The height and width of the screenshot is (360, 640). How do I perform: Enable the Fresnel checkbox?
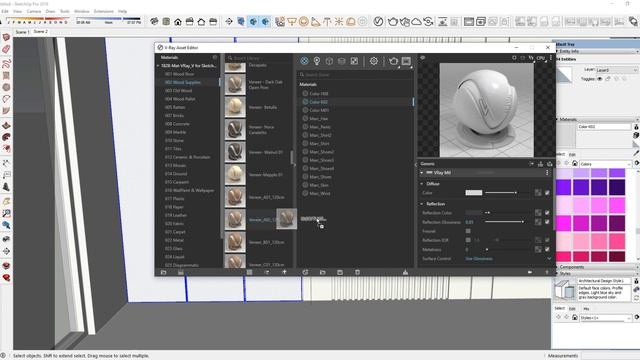(x=468, y=231)
